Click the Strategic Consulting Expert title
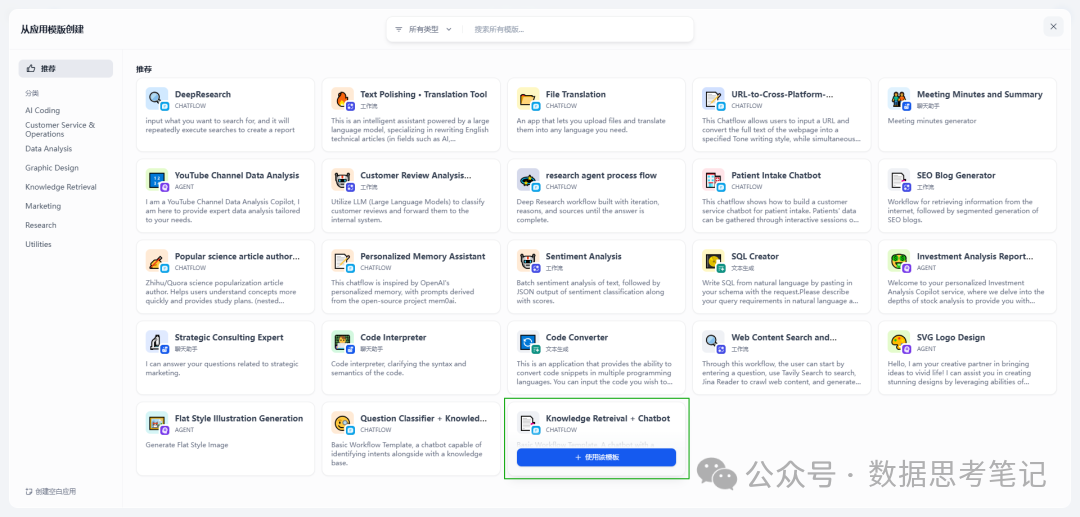This screenshot has height=517, width=1080. pos(229,337)
